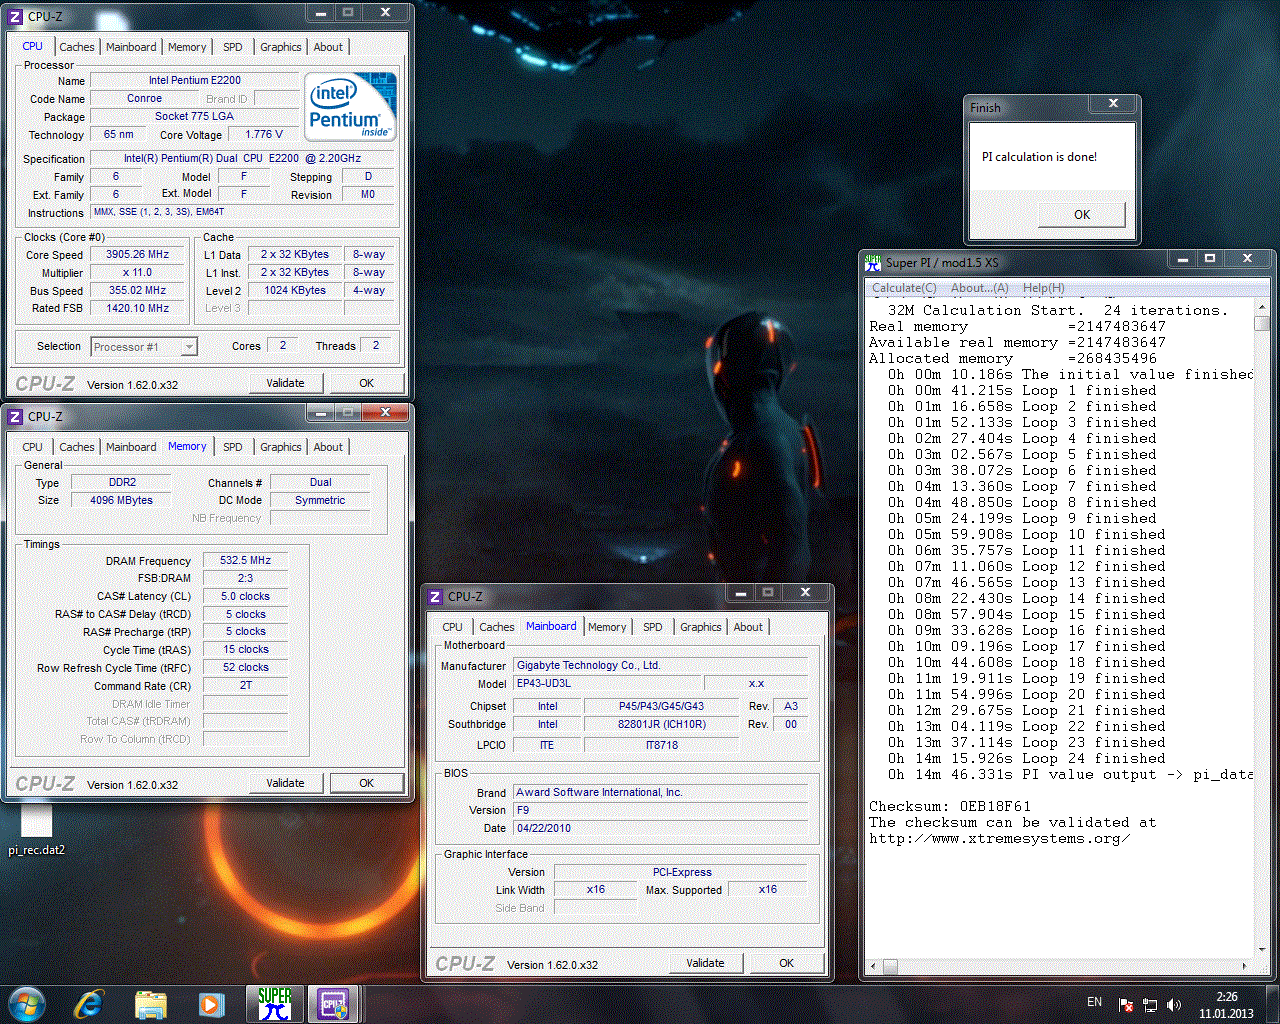Click top CPU-Z window title icon

pos(15,16)
